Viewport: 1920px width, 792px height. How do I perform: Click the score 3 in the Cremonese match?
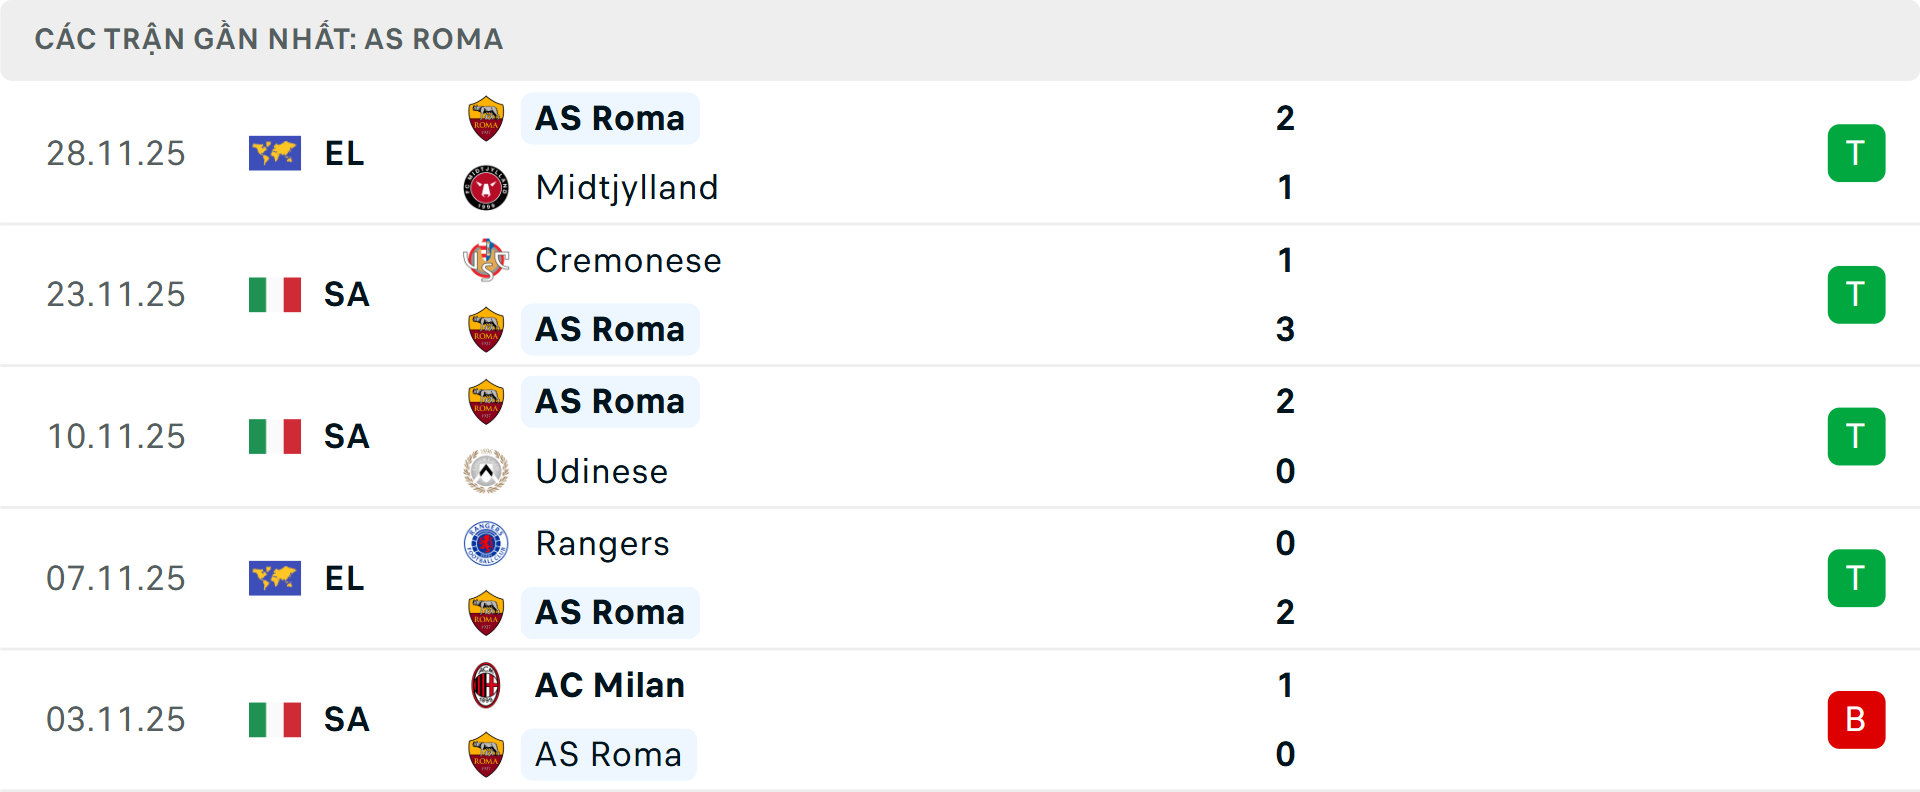1286,329
